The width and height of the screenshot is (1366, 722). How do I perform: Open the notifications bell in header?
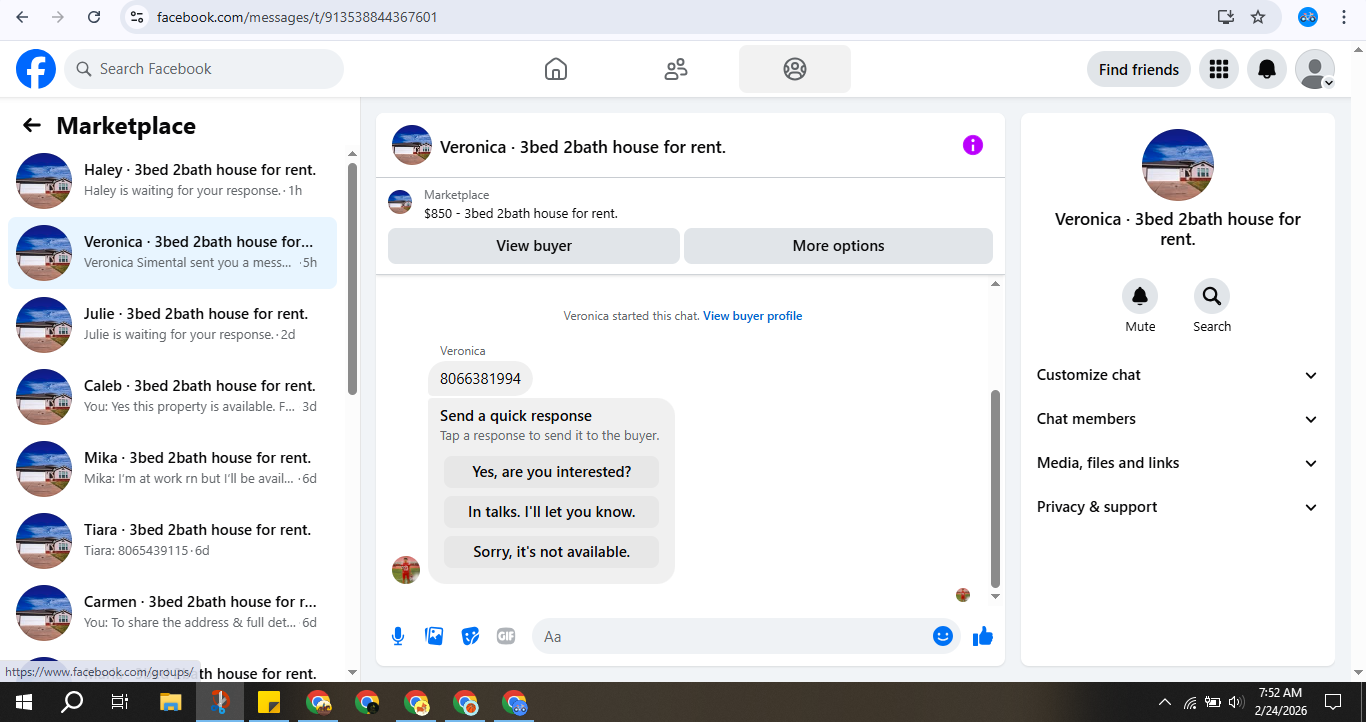[1266, 69]
